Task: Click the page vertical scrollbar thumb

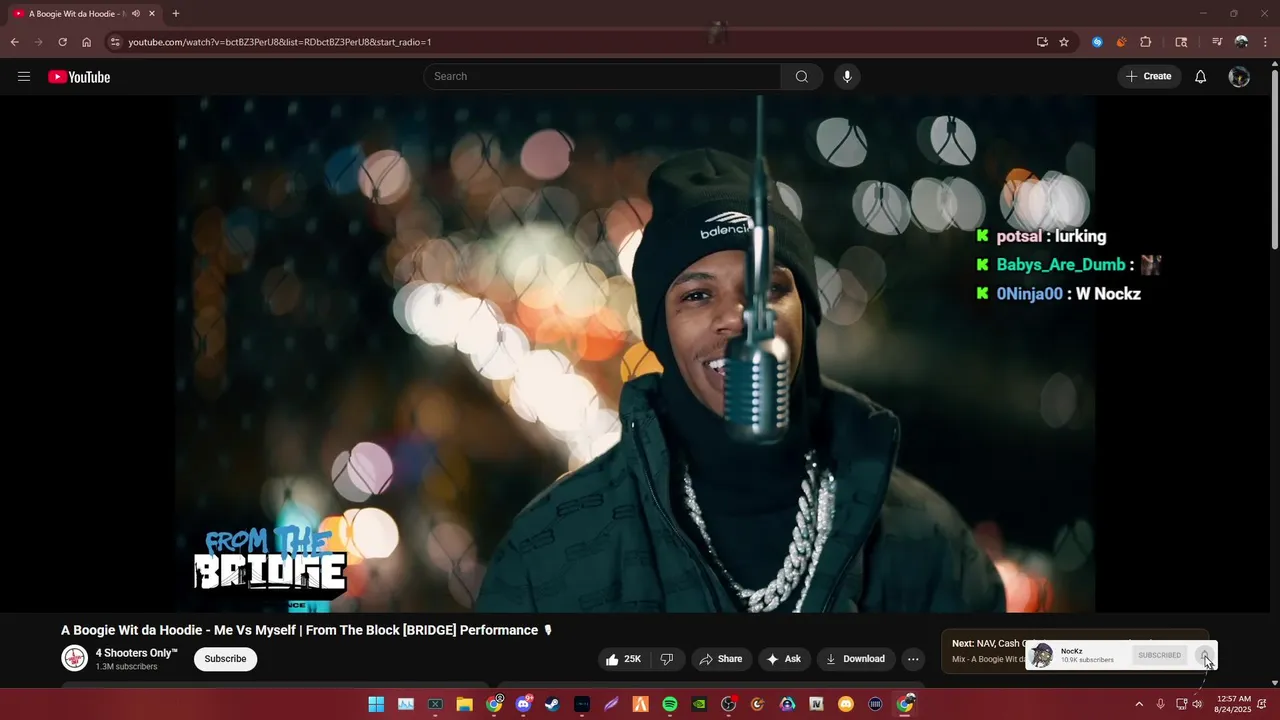Action: 1275,160
